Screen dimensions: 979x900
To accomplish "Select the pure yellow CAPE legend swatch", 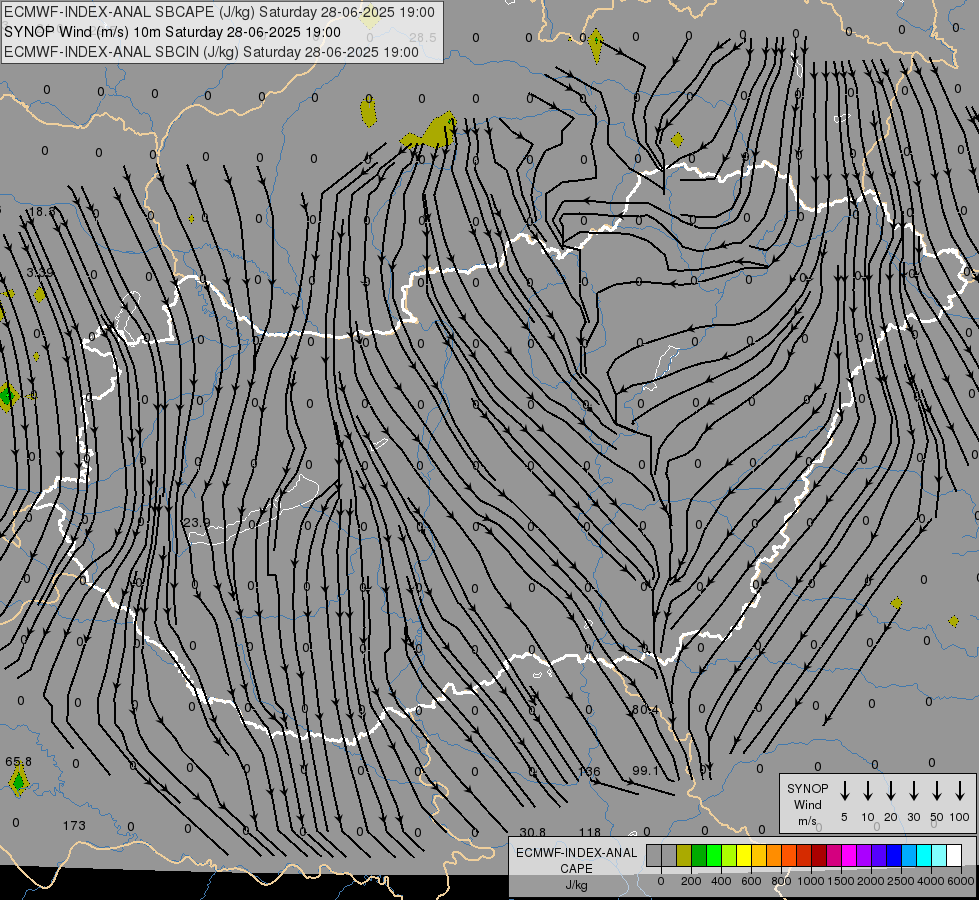I will 744,856.
